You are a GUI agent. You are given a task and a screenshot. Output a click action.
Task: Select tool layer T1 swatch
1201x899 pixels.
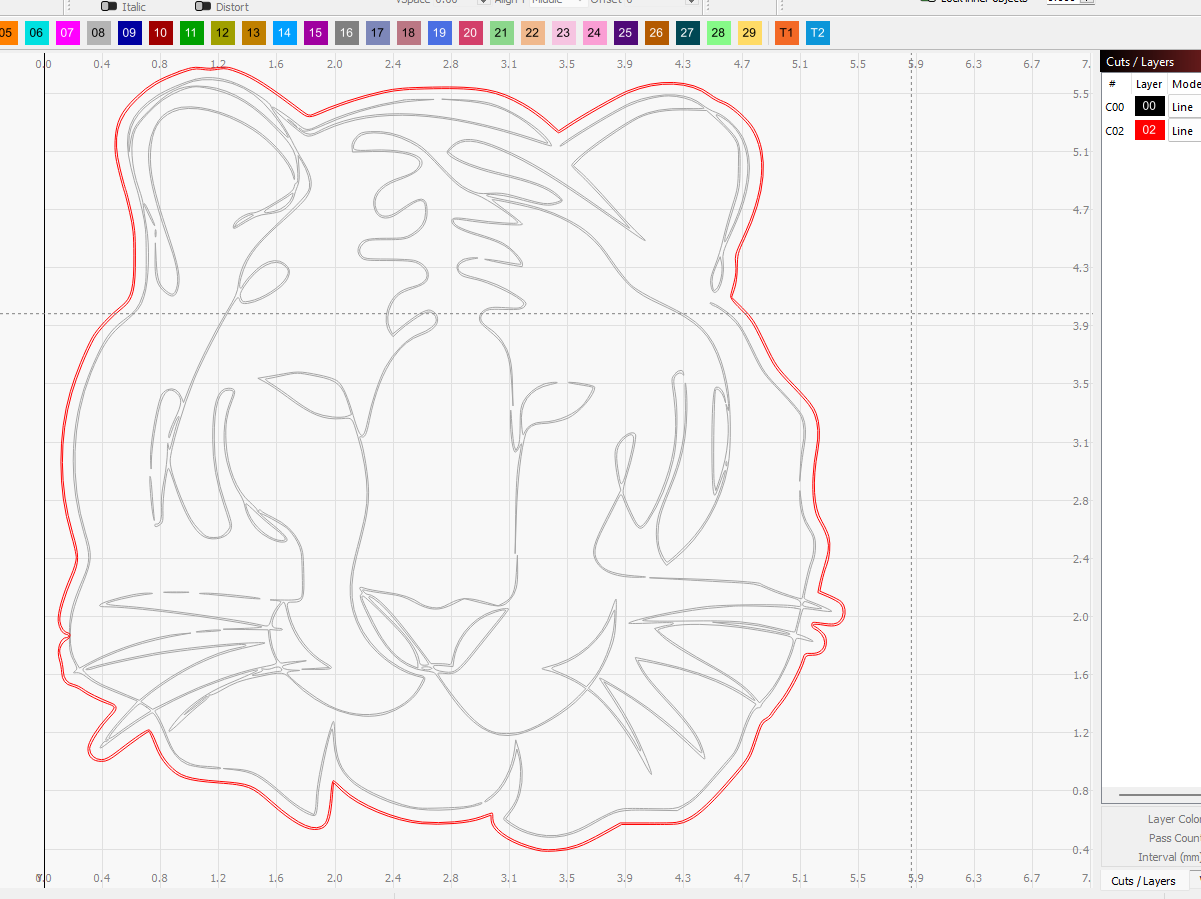787,33
